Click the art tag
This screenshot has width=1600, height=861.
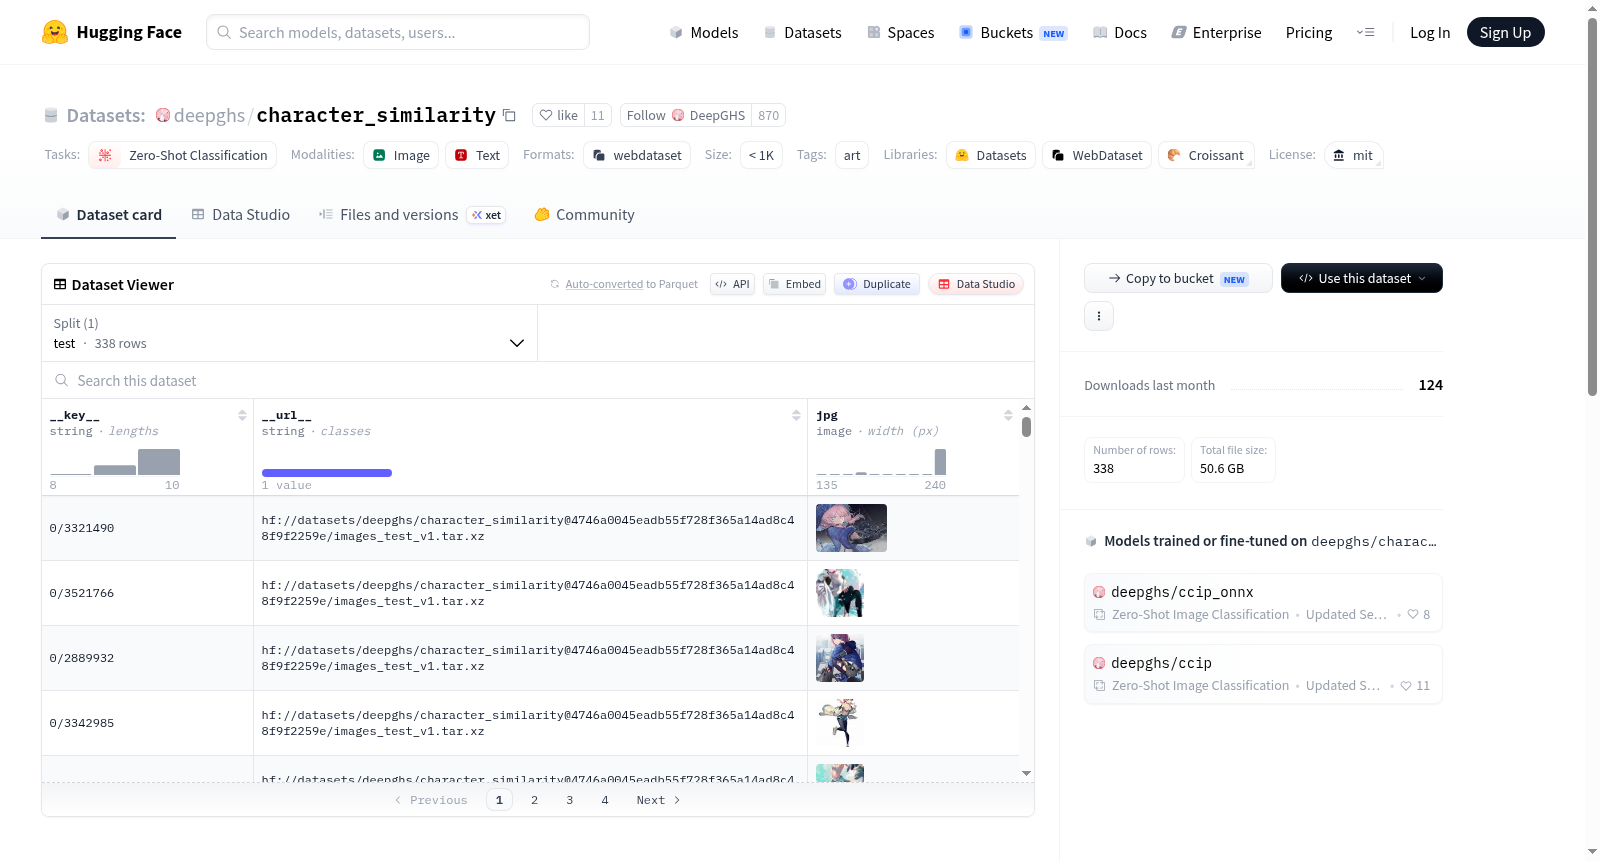tap(852, 155)
